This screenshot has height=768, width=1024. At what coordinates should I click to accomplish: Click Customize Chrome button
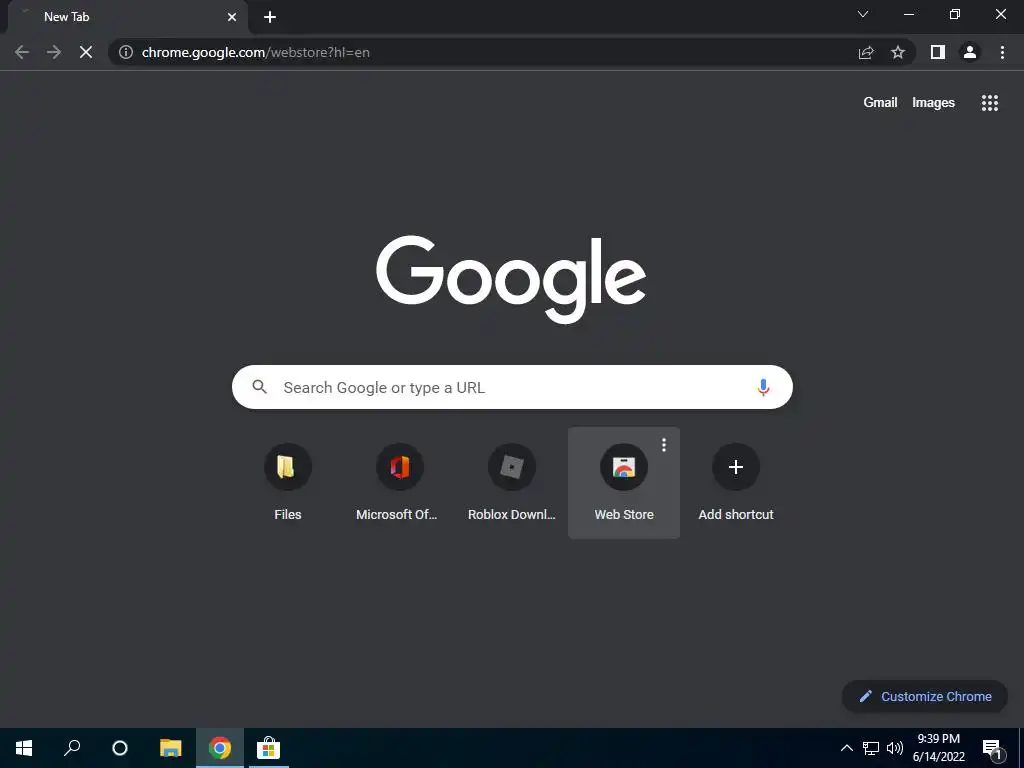[x=925, y=696]
